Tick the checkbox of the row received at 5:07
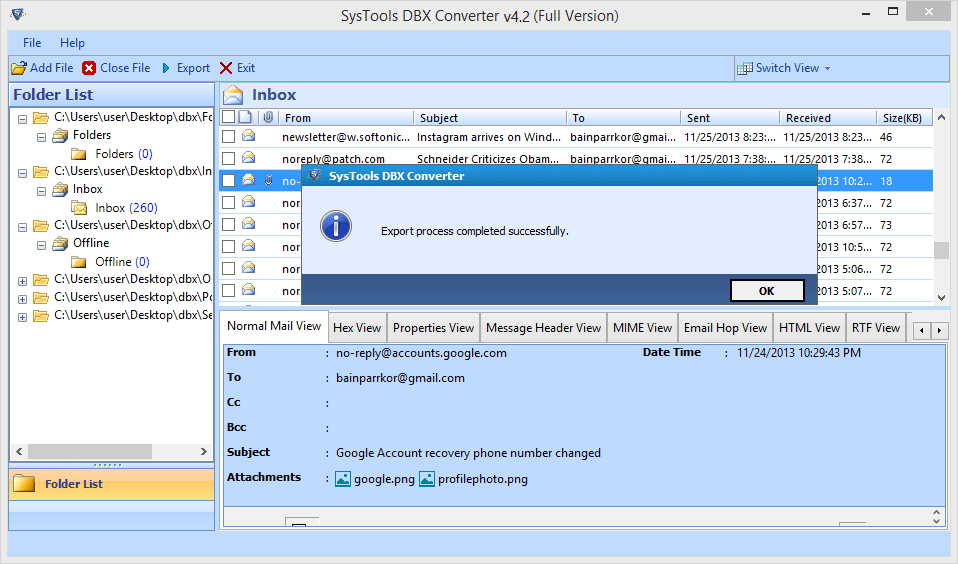Screen dimensions: 958x564 coord(229,290)
